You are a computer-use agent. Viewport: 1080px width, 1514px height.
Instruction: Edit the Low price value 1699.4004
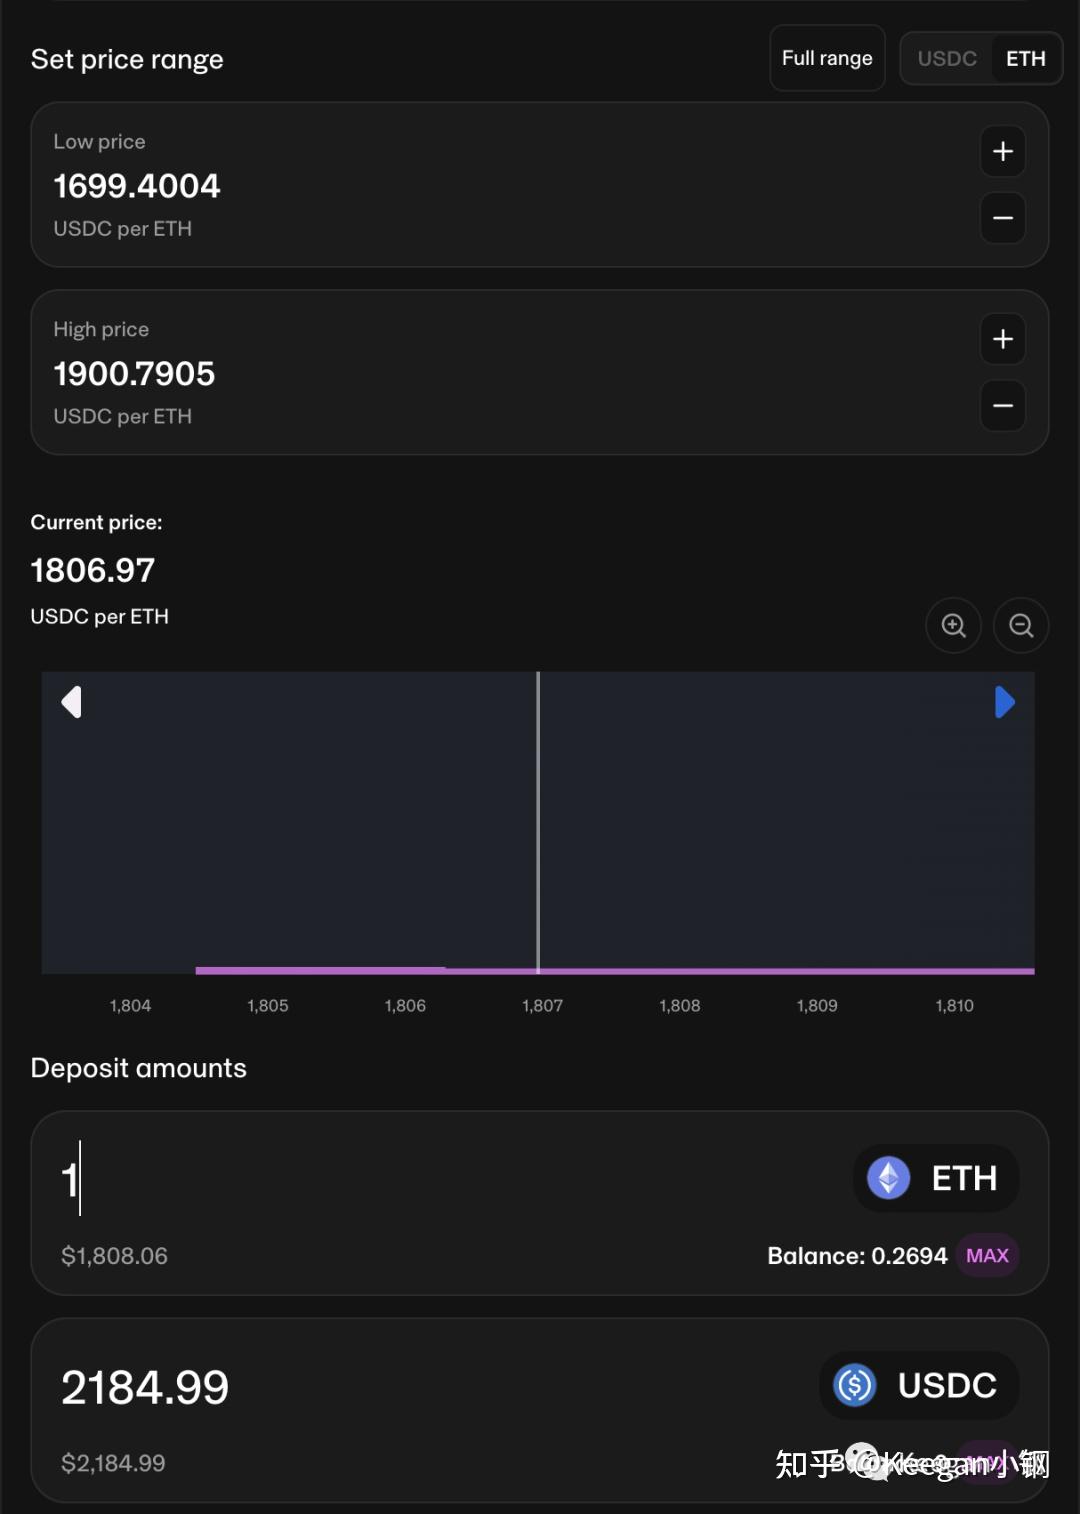click(137, 186)
